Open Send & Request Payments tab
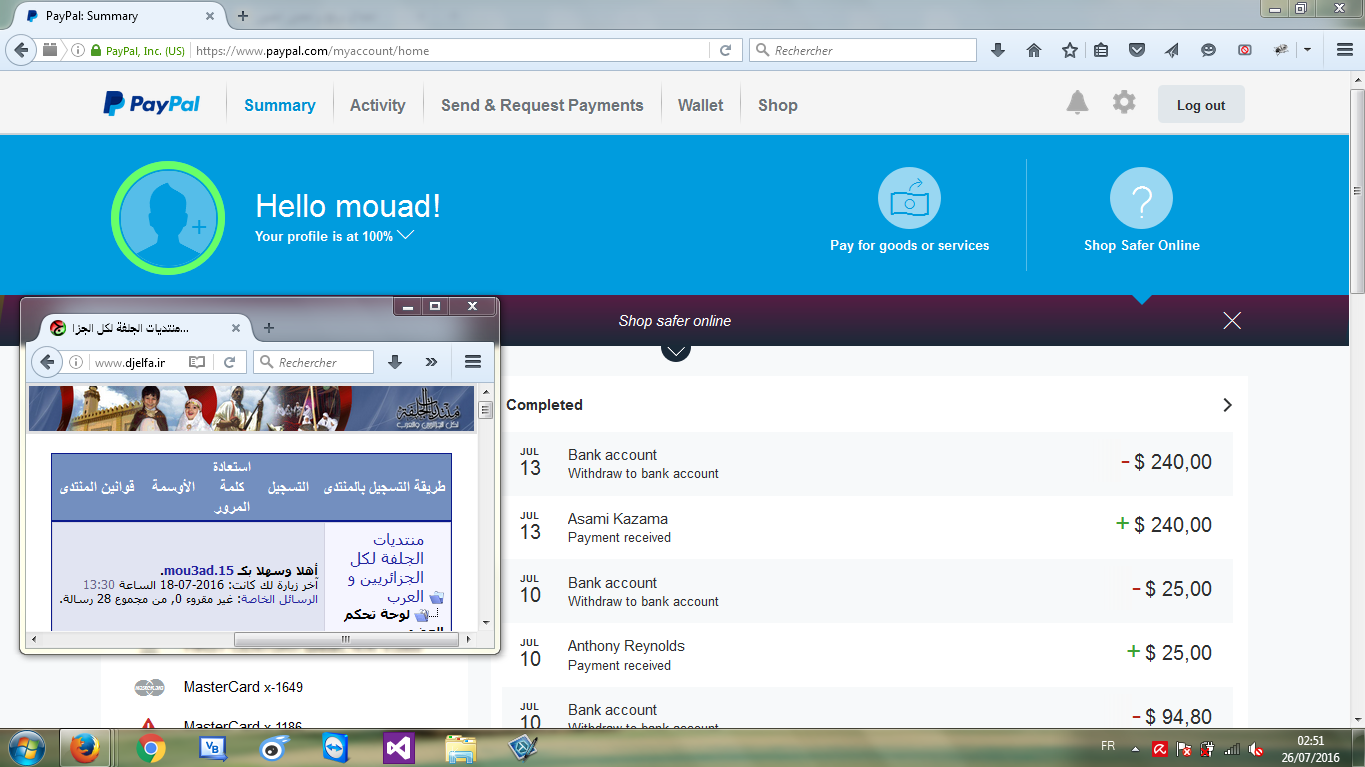Viewport: 1365px width, 767px height. (x=542, y=105)
